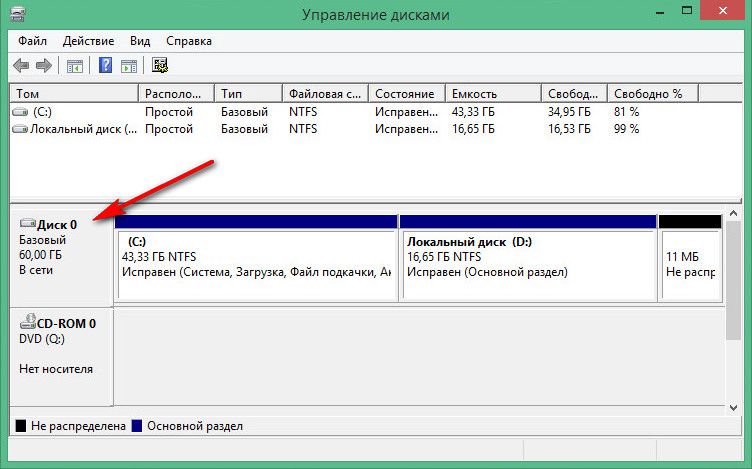This screenshot has width=752, height=469.
Task: Open the Справка menu
Action: pyautogui.click(x=188, y=41)
